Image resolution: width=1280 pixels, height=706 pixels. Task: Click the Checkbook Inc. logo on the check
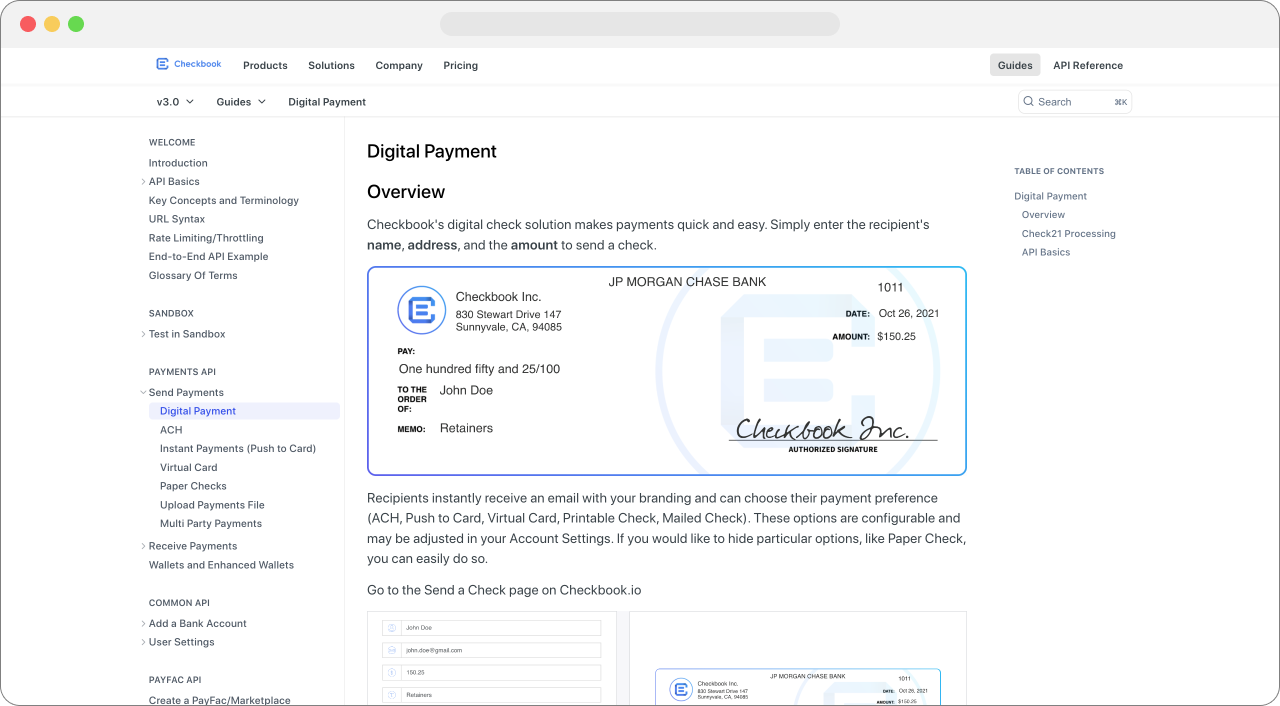pyautogui.click(x=421, y=310)
